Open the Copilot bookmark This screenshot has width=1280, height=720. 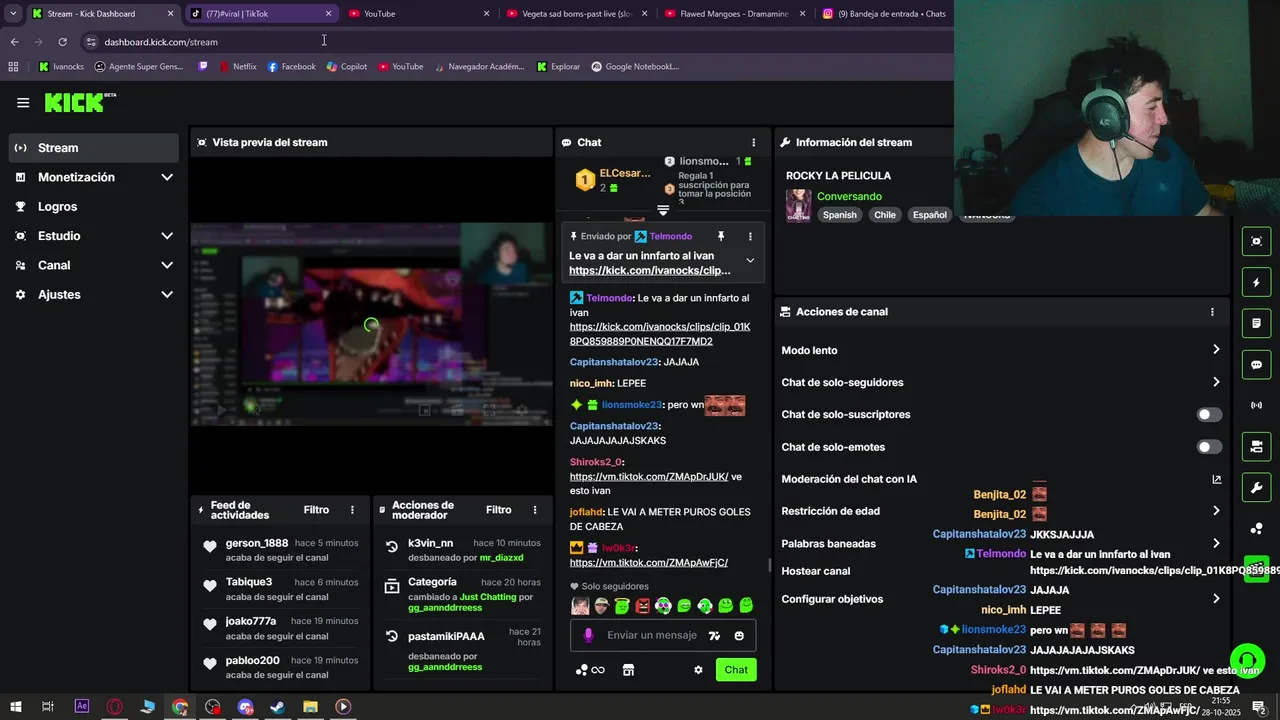347,67
